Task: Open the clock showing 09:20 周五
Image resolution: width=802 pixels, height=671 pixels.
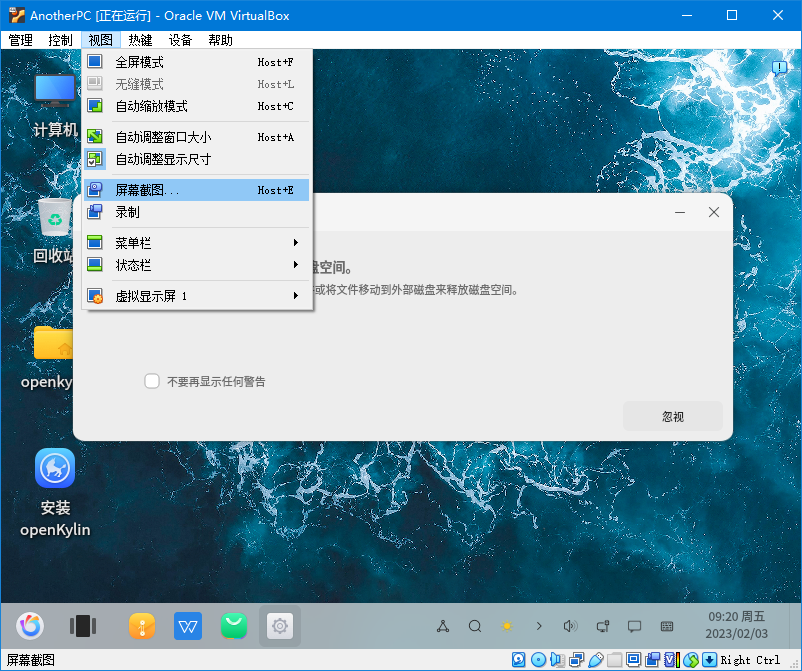Action: click(737, 625)
